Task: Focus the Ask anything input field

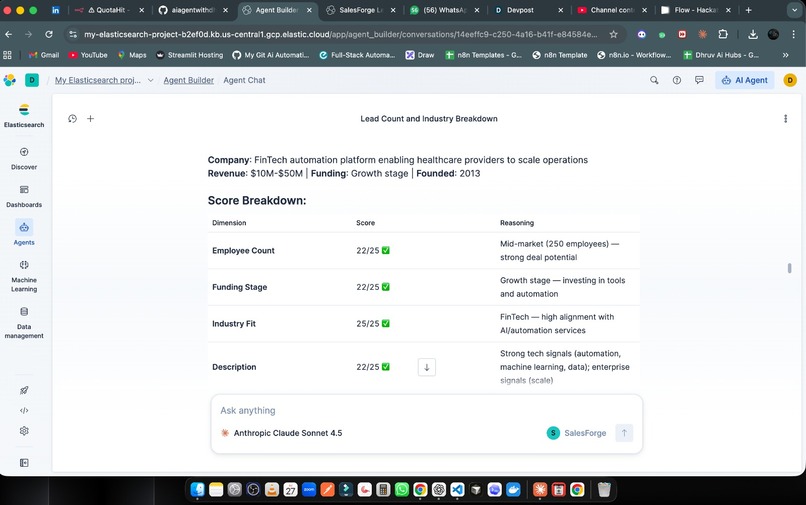Action: (426, 410)
